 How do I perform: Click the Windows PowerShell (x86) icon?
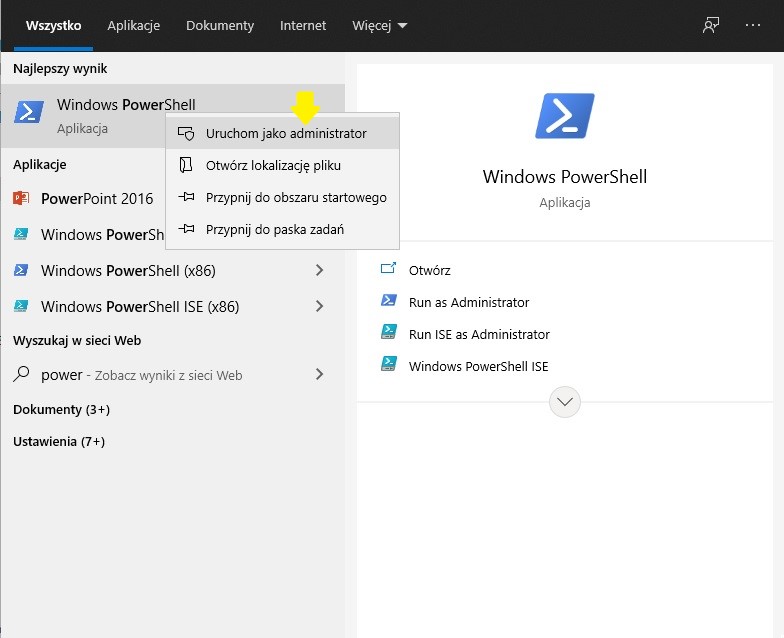click(21, 270)
